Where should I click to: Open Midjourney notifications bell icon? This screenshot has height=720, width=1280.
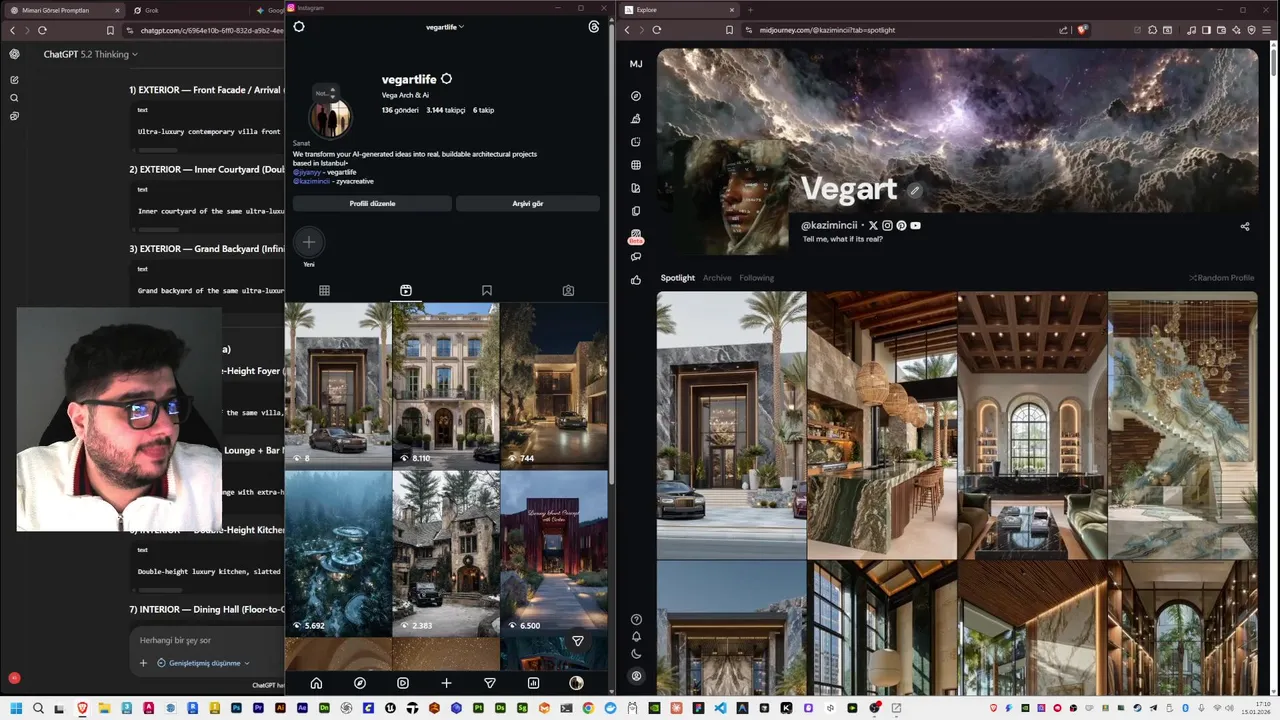[x=636, y=637]
